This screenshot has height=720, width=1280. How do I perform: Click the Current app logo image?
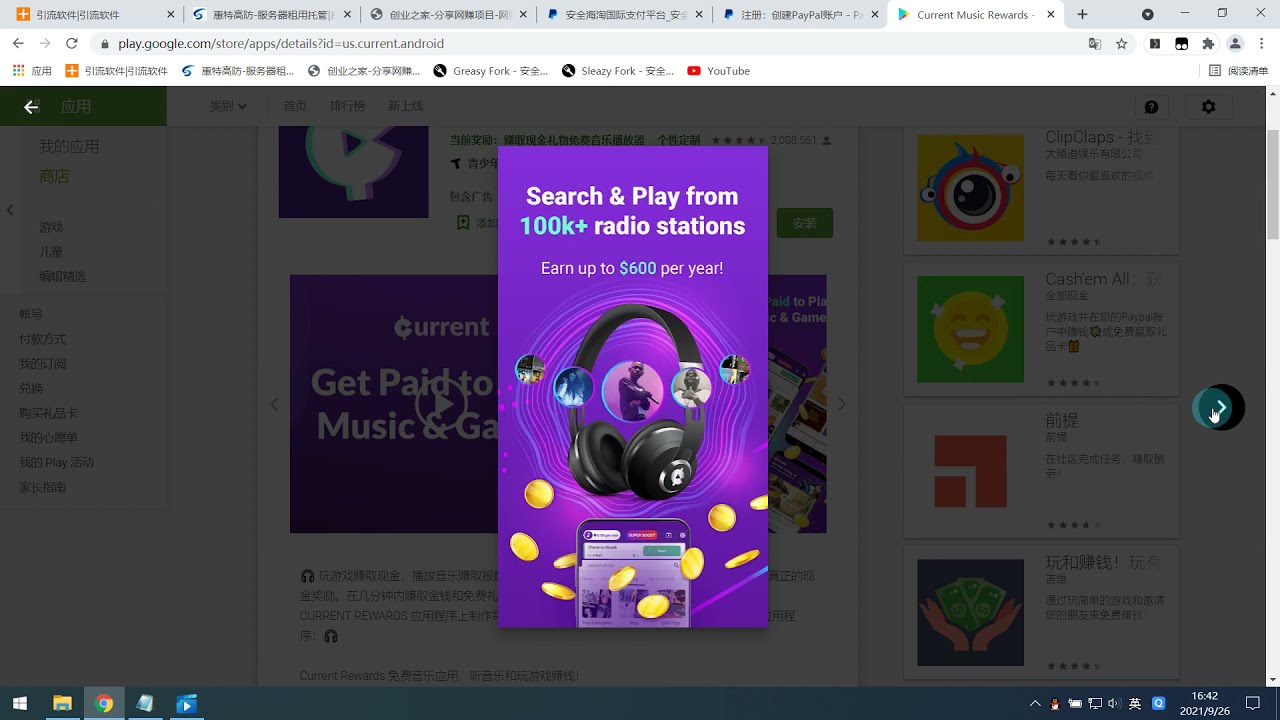353,172
